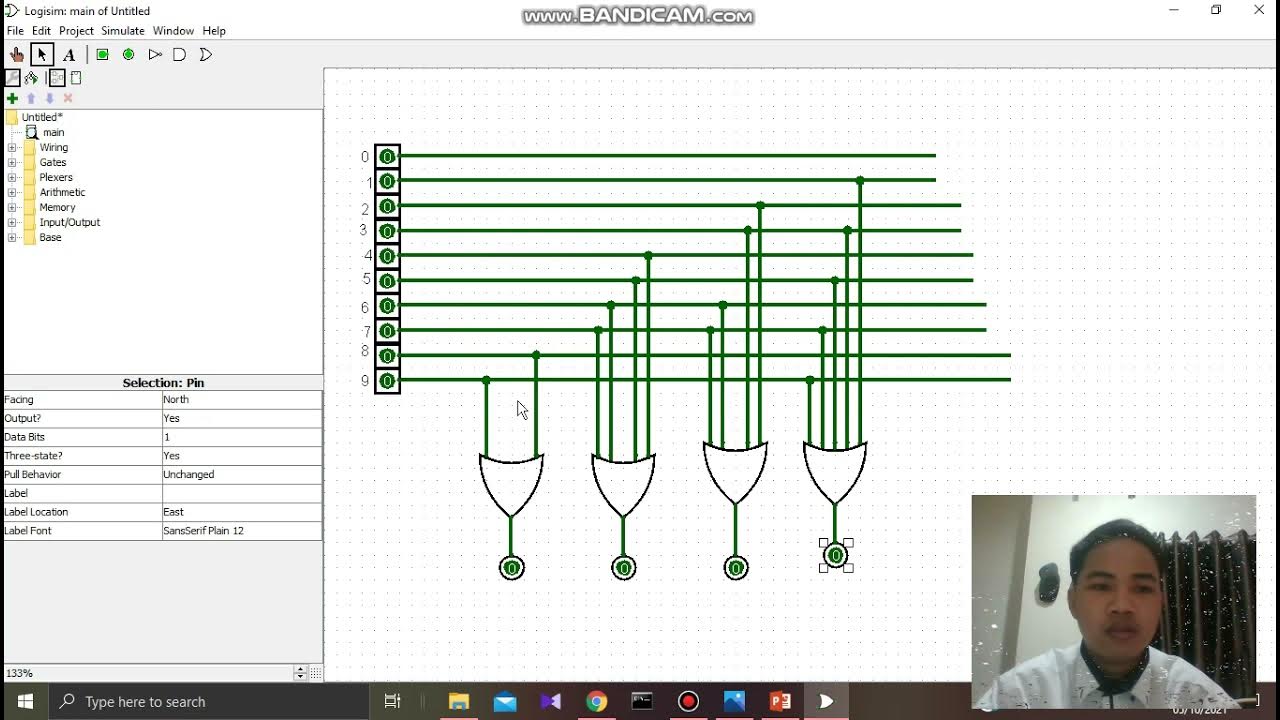Pick the NOT gate toolbar icon
The image size is (1280, 720).
point(155,54)
